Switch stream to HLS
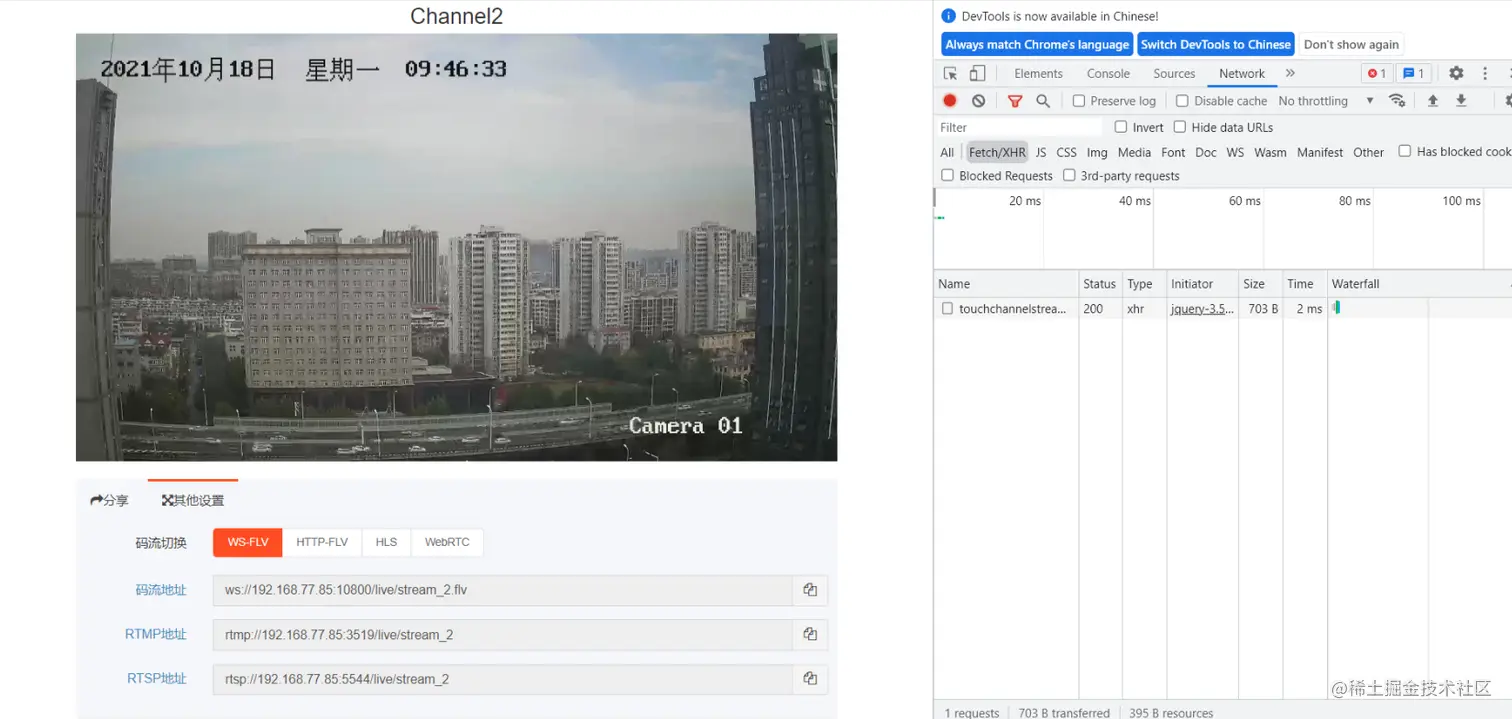The image size is (1512, 719). click(386, 542)
